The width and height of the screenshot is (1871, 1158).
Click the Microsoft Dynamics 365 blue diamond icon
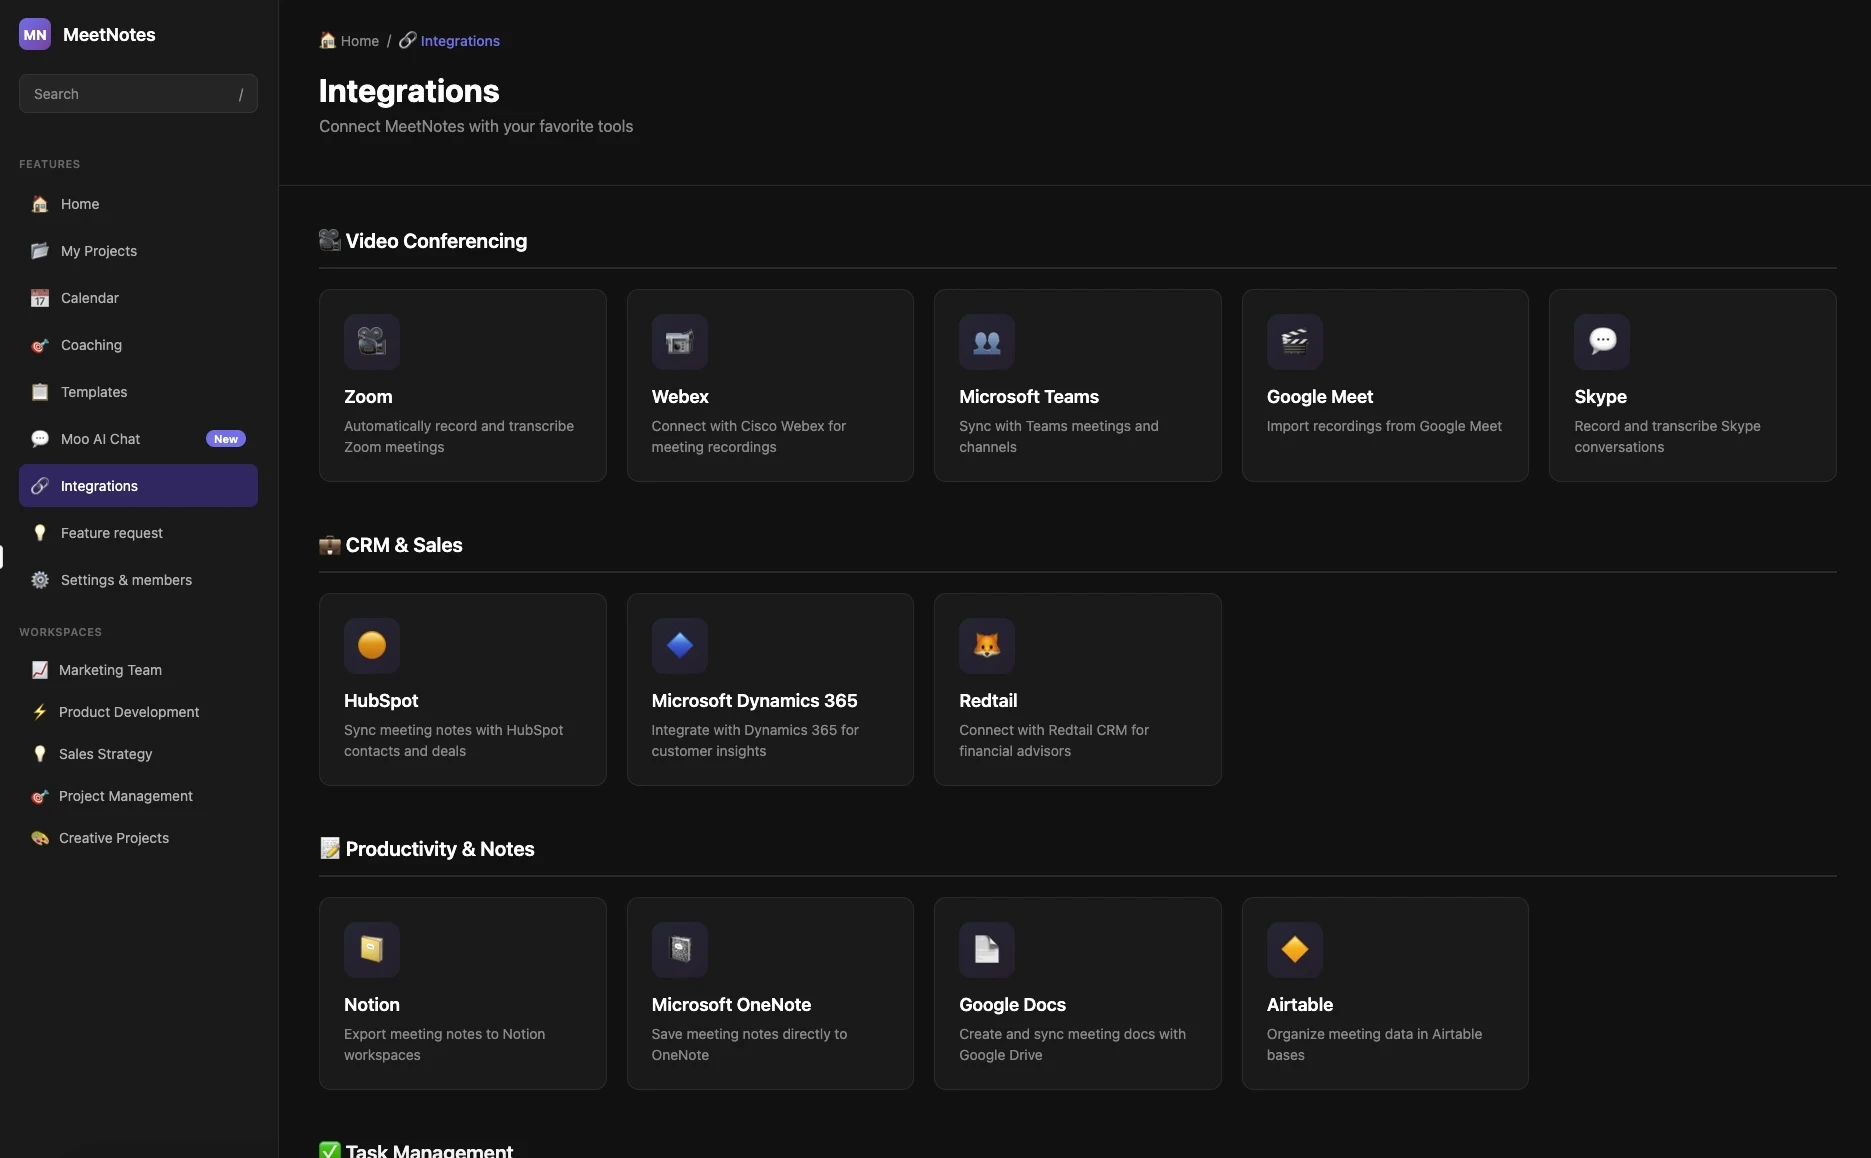coord(680,646)
